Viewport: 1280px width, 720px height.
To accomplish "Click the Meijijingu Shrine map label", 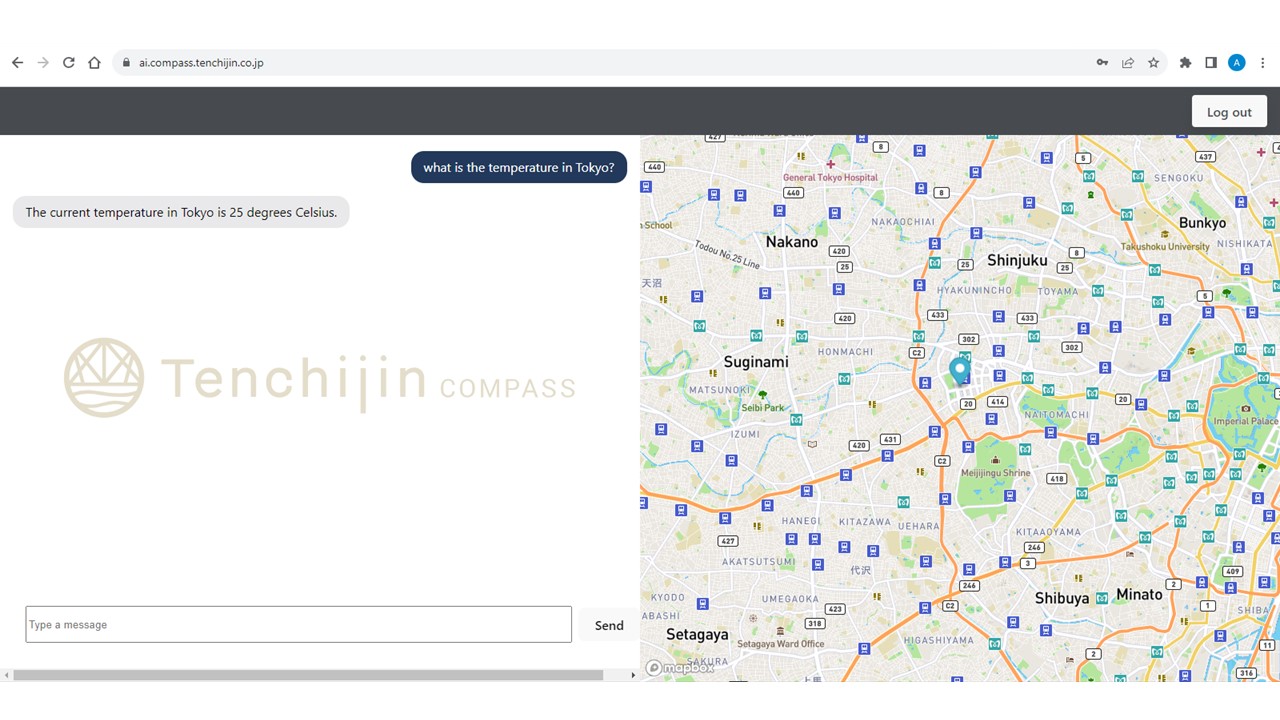I will coord(995,473).
